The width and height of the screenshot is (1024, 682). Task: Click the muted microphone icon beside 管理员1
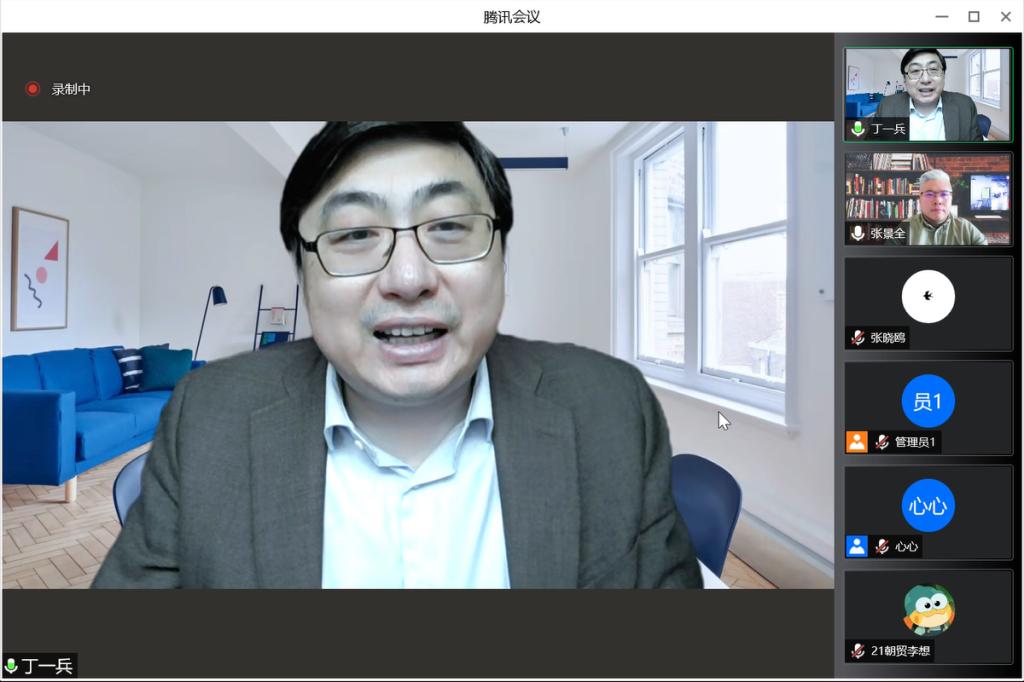point(882,442)
